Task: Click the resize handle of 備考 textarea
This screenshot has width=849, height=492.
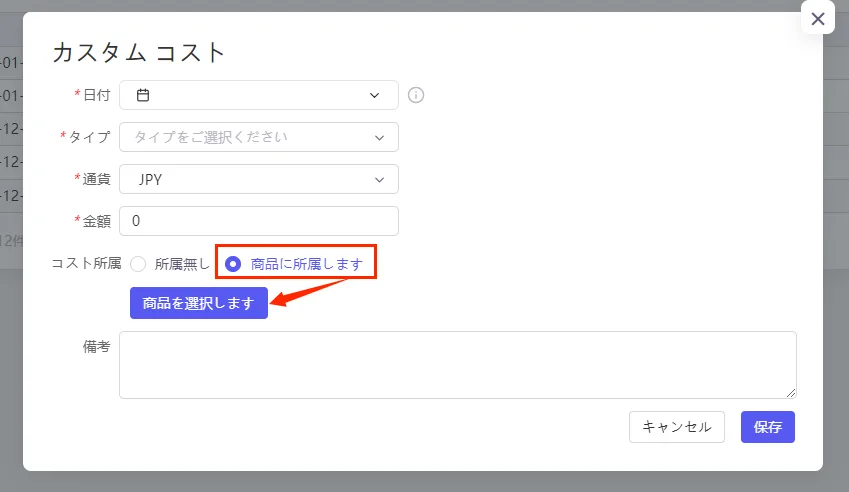Action: pyautogui.click(x=791, y=393)
